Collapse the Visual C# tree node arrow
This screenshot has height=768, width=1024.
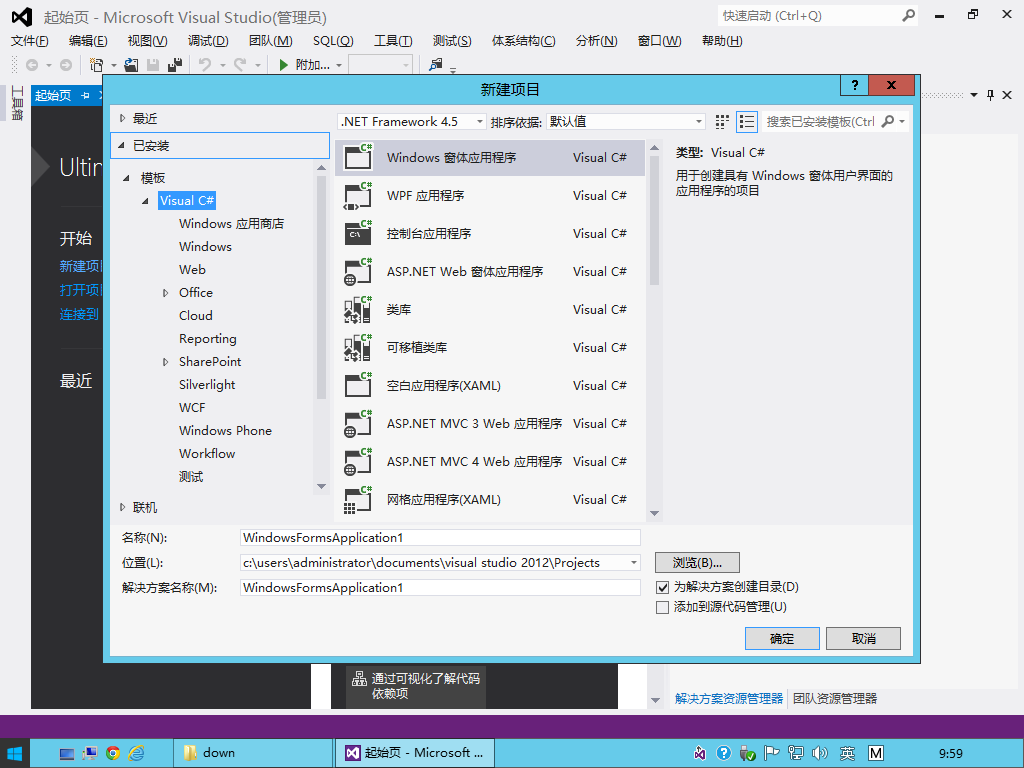click(146, 201)
